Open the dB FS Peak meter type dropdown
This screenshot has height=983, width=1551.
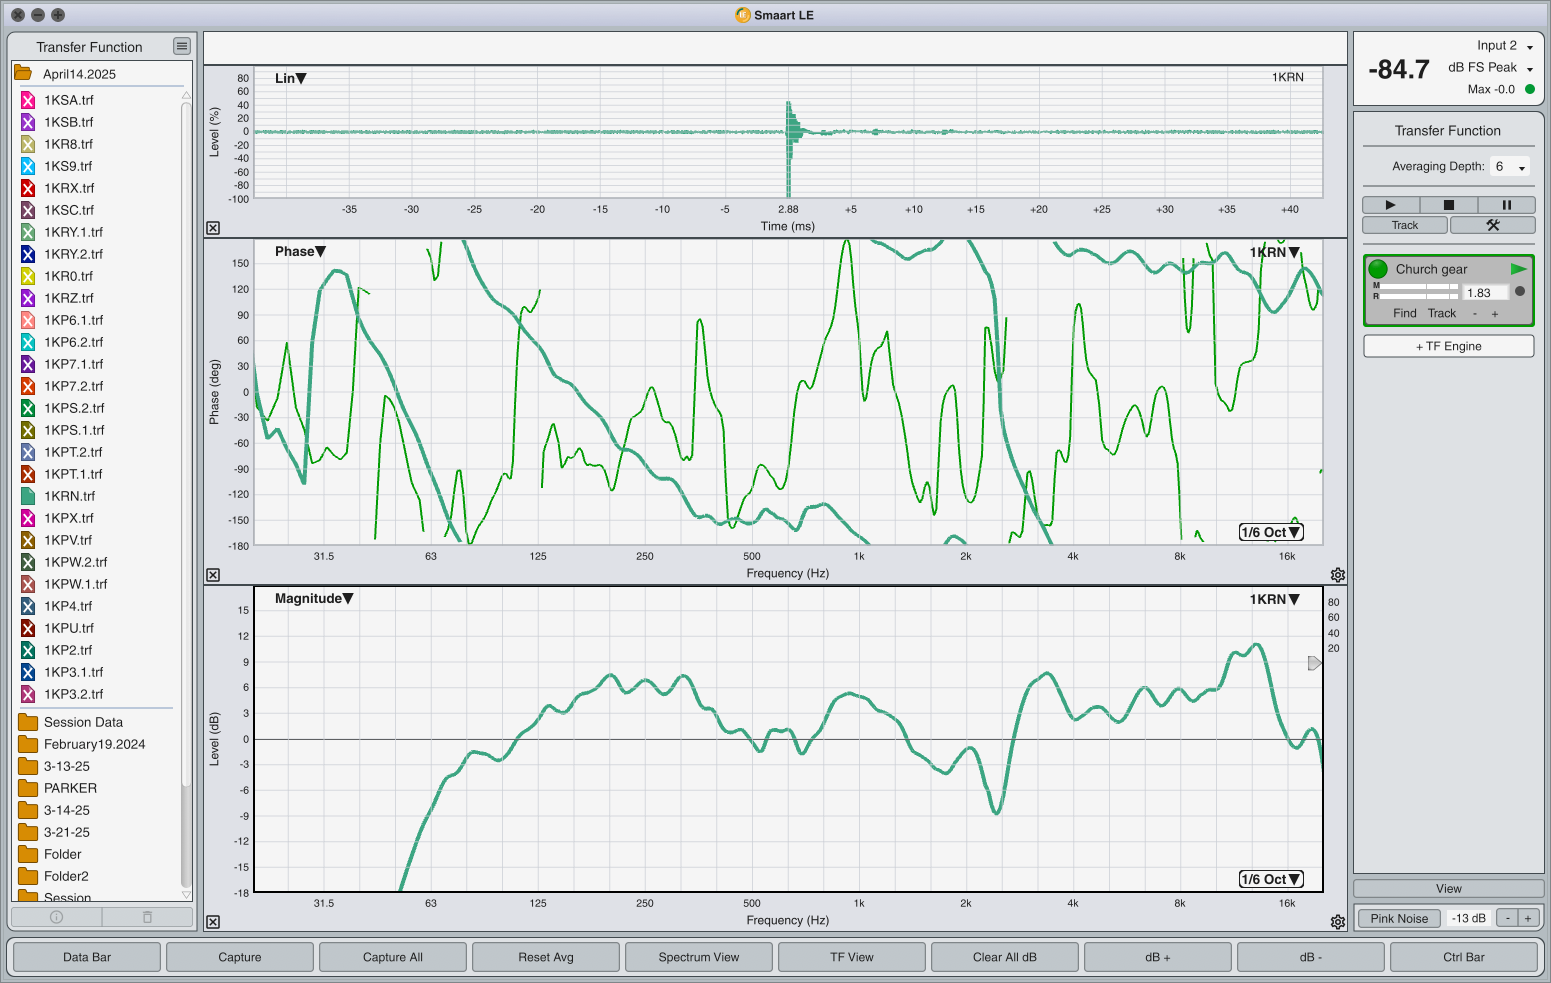(1491, 68)
